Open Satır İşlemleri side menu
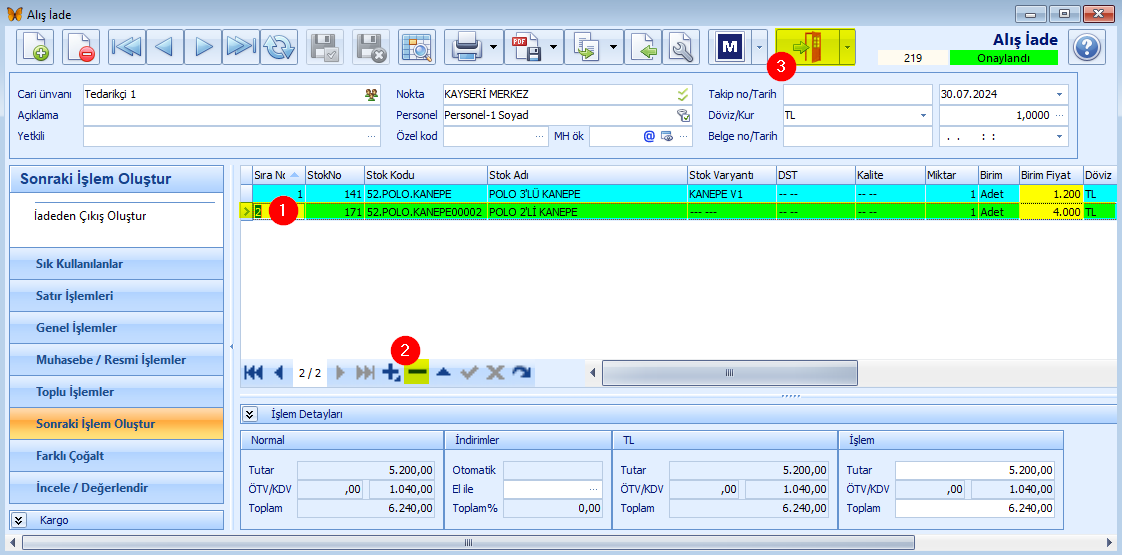The width and height of the screenshot is (1122, 555). pos(117,295)
